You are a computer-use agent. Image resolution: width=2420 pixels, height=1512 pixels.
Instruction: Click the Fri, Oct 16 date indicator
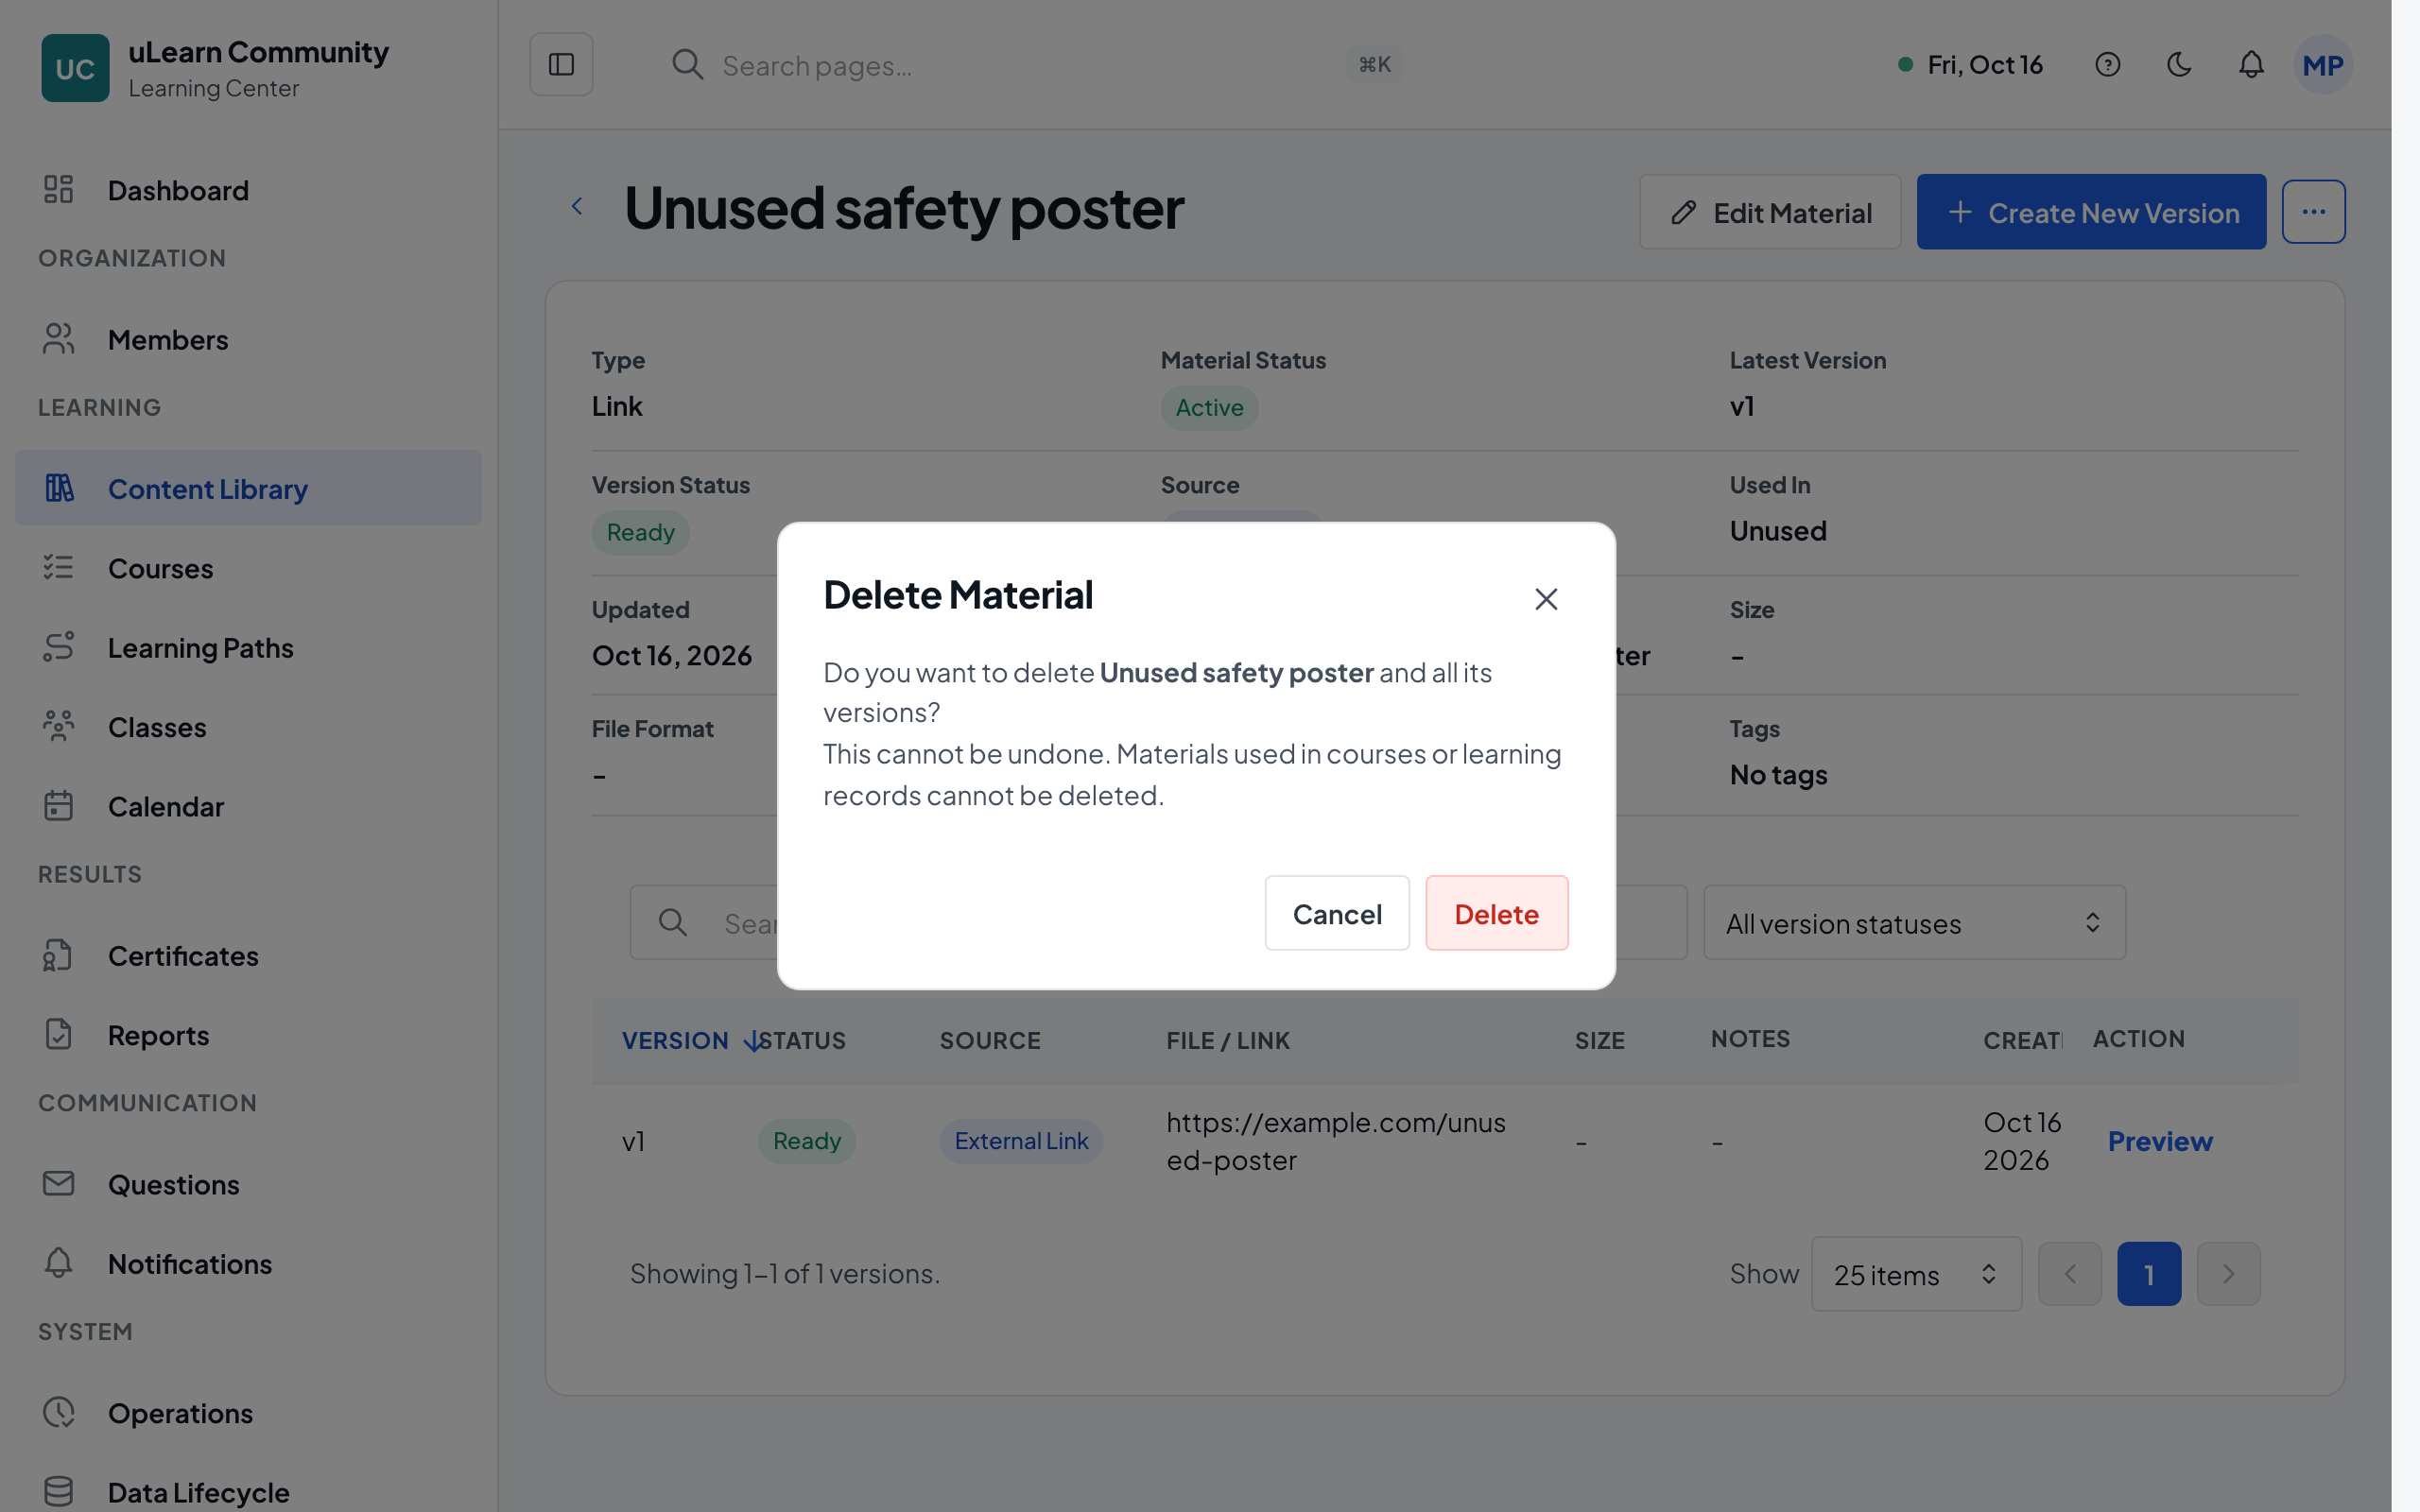coord(1970,65)
